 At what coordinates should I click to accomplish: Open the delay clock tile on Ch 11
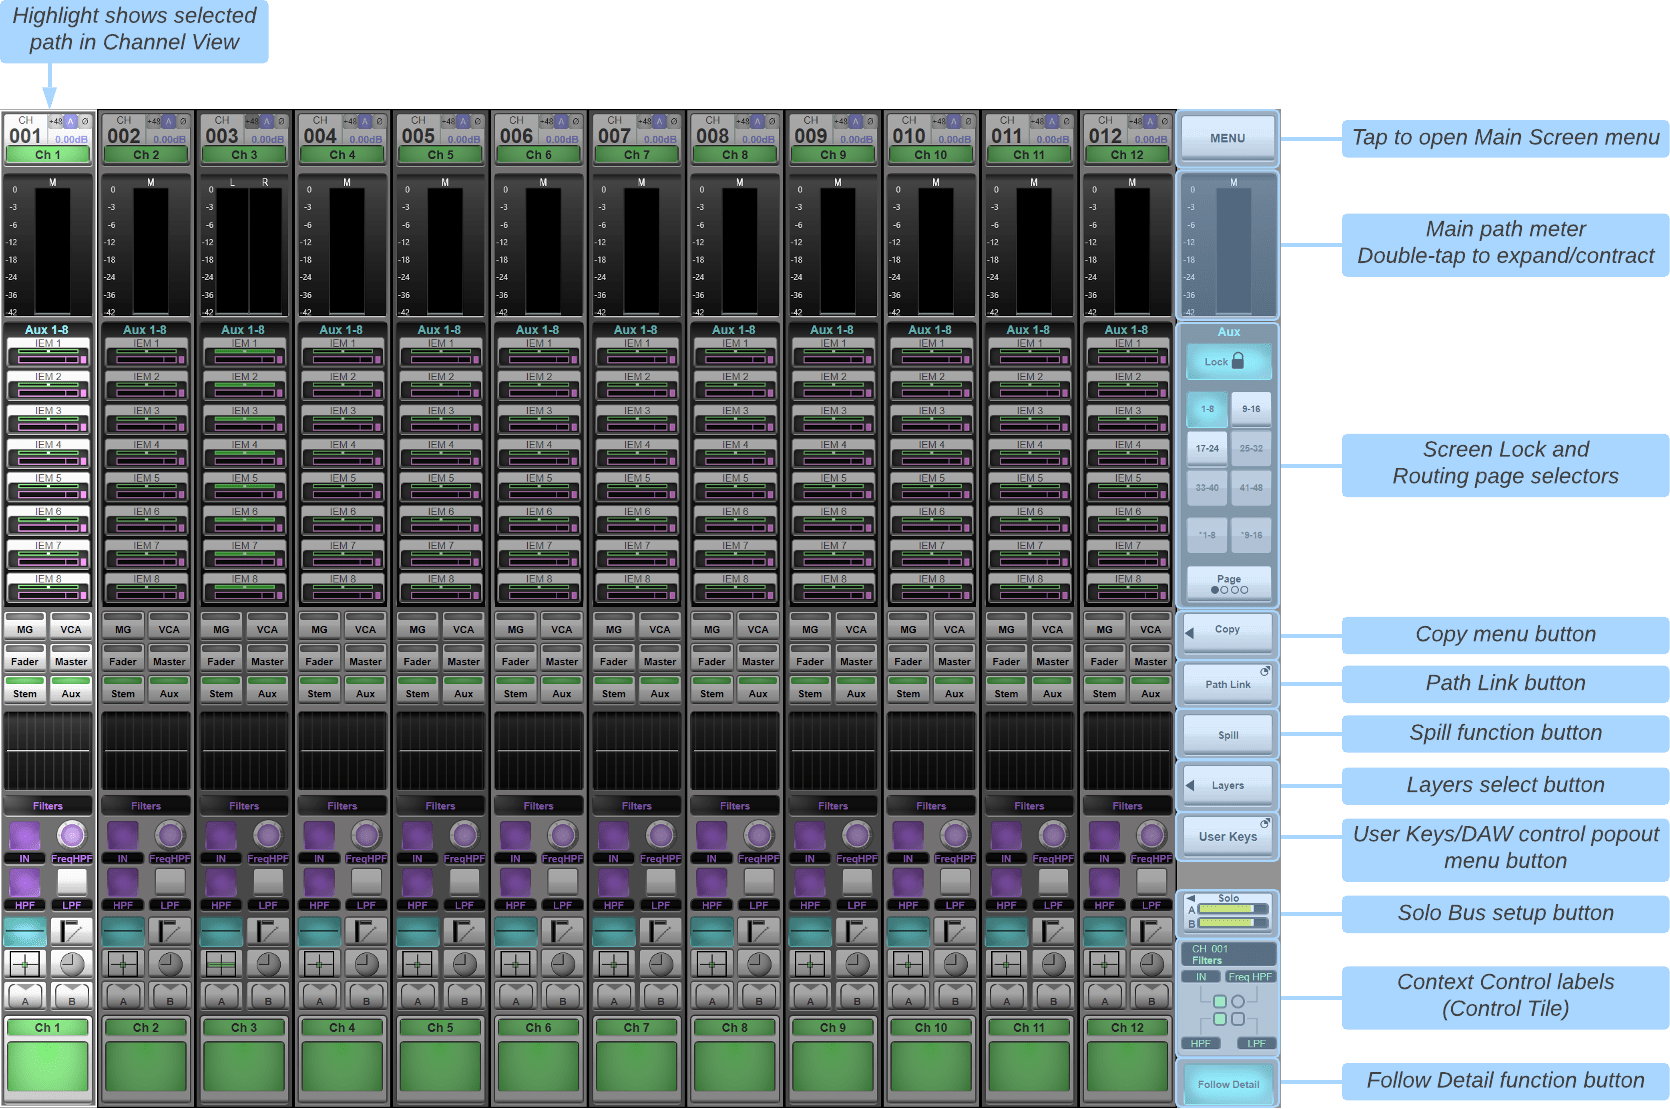pos(1053,964)
